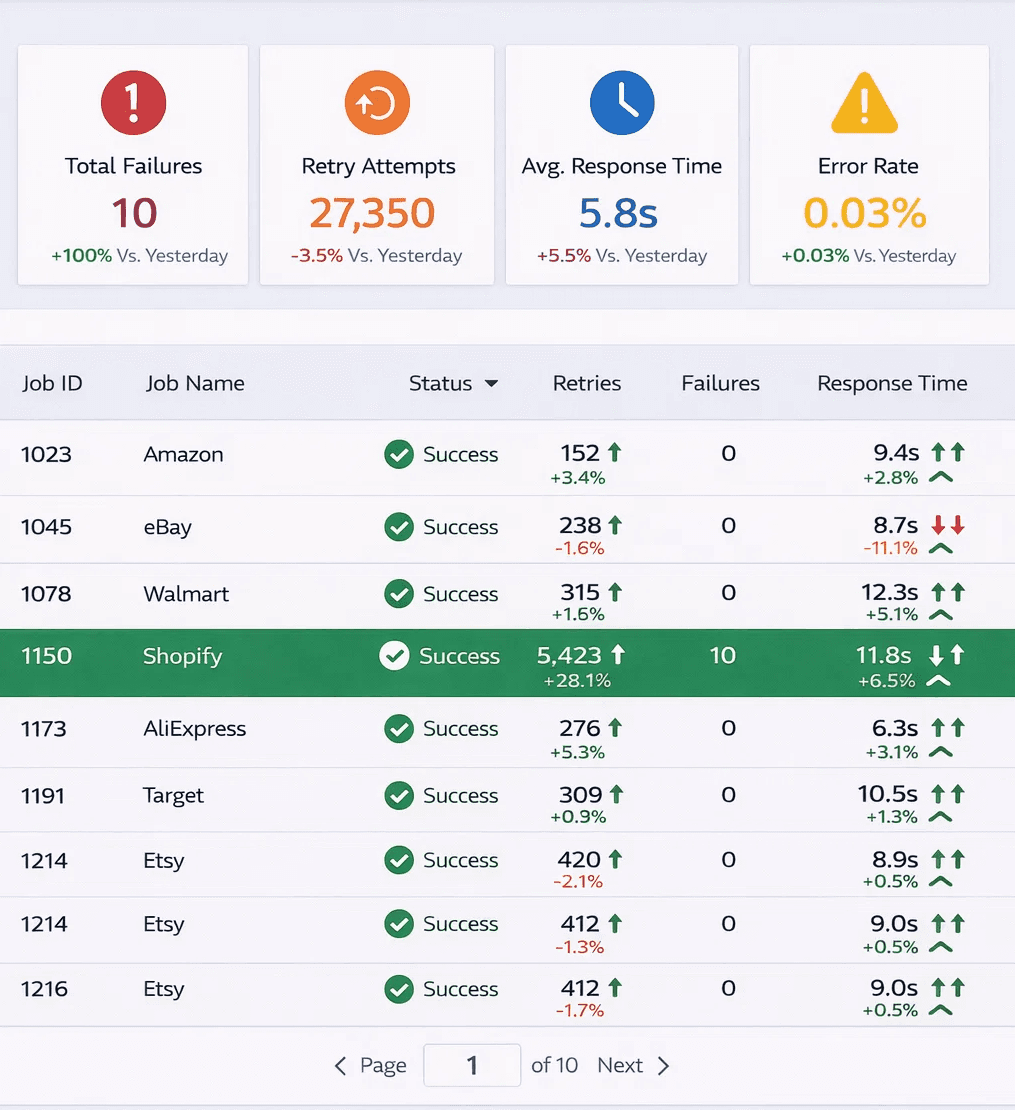Viewport: 1015px width, 1110px height.
Task: Expand the chevron under AliExpress response time
Action: [x=941, y=752]
